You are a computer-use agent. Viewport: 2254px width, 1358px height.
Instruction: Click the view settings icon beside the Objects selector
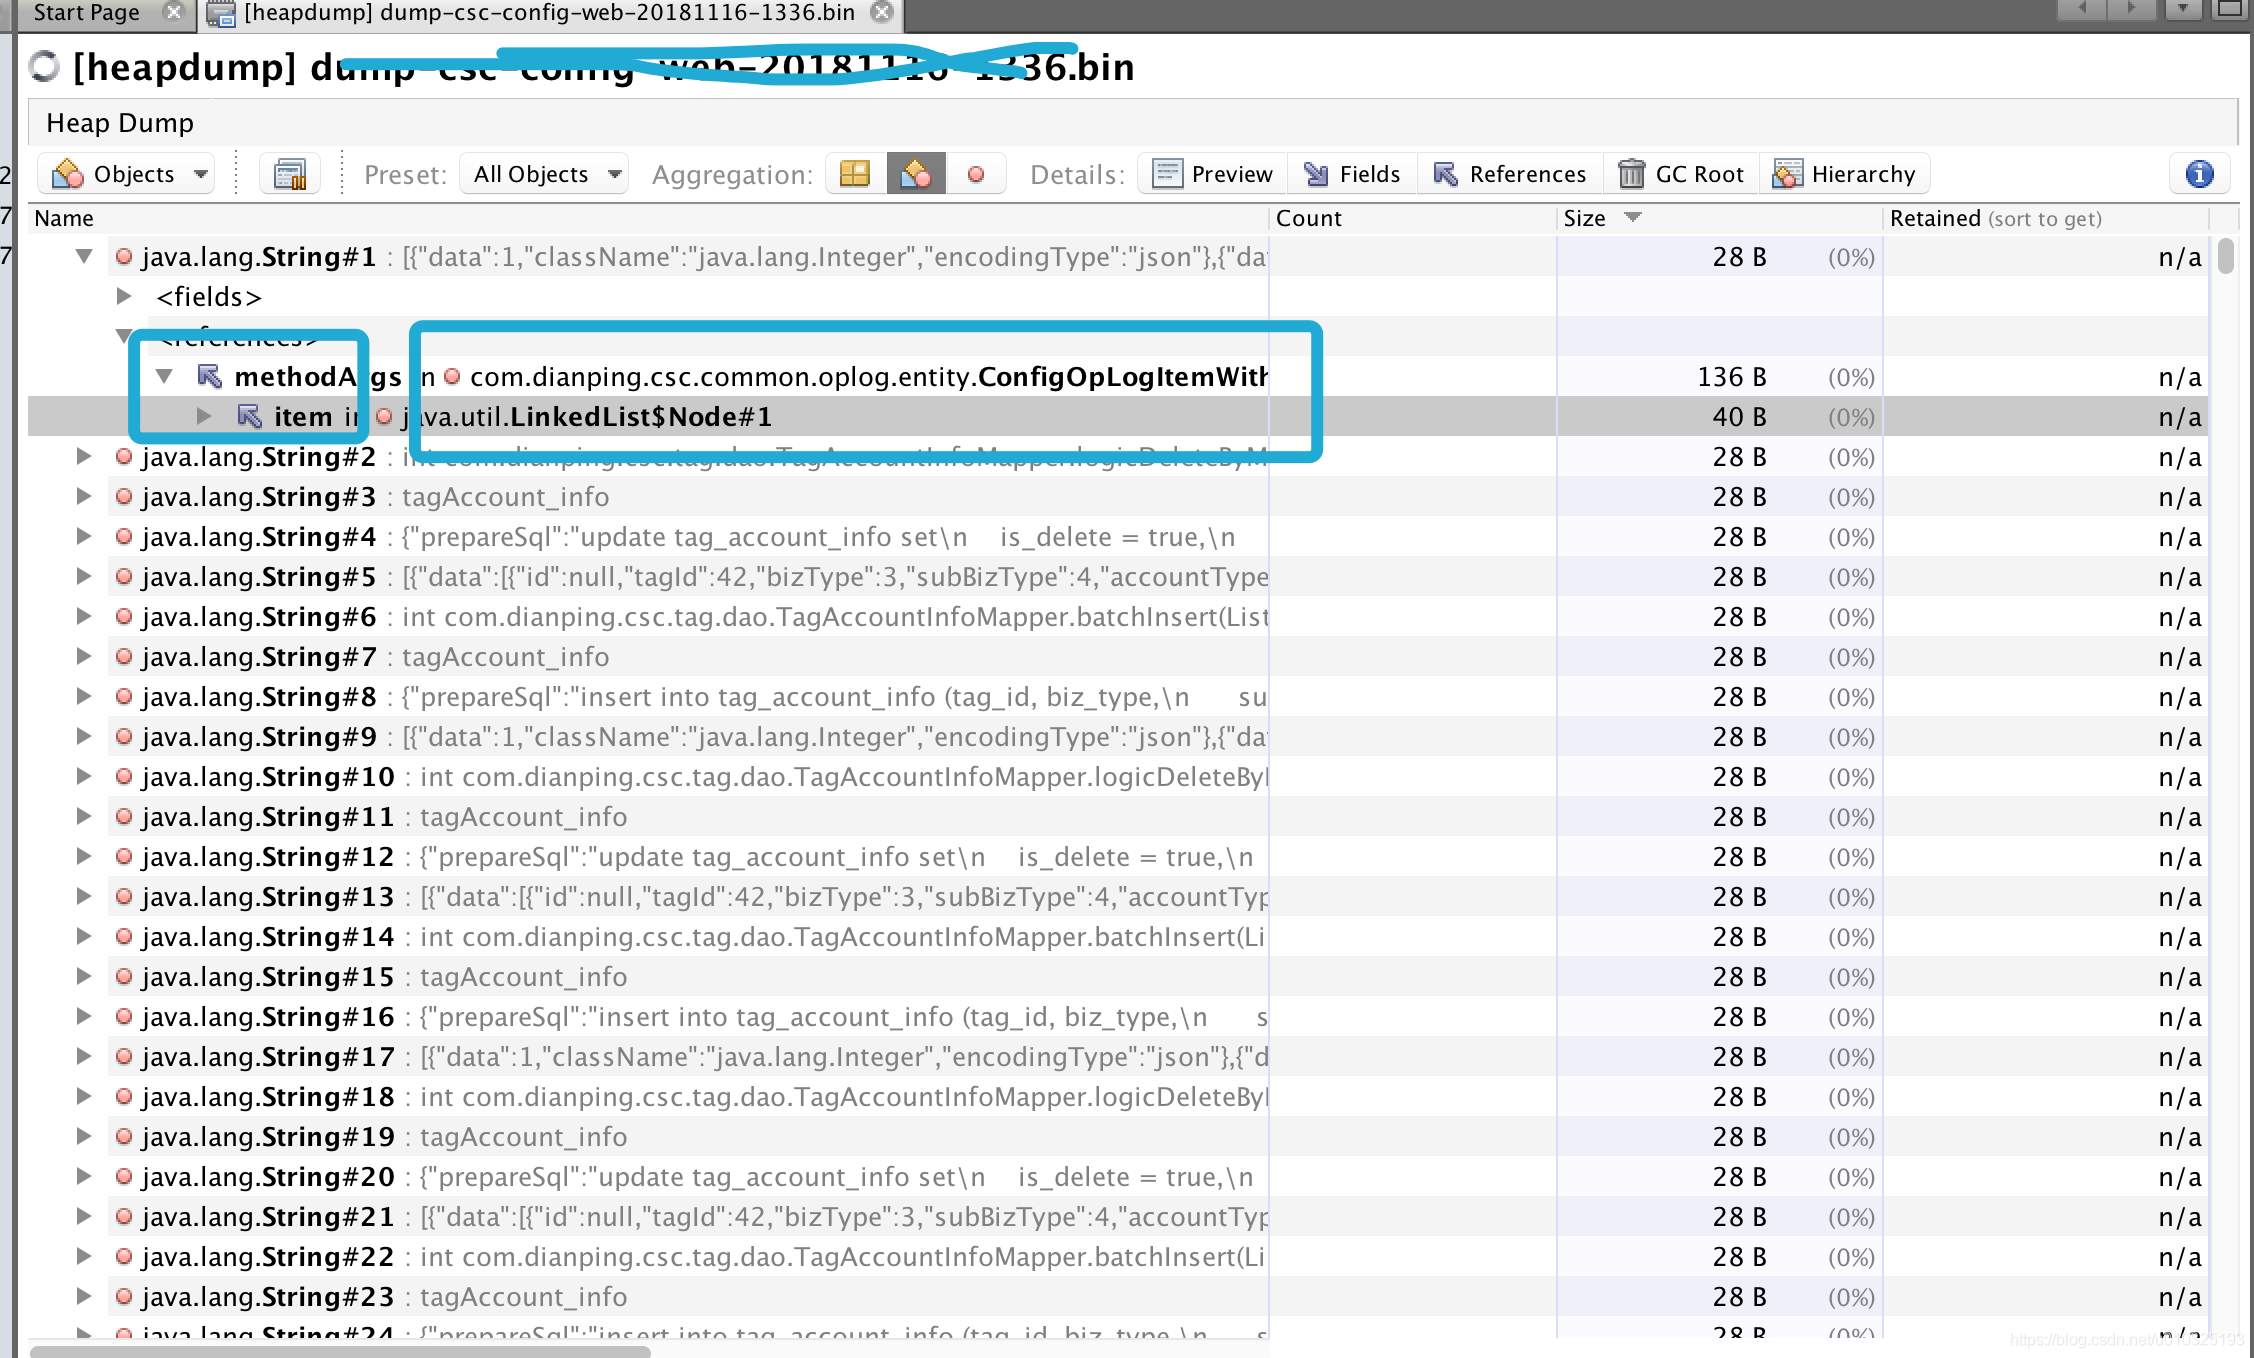tap(289, 173)
